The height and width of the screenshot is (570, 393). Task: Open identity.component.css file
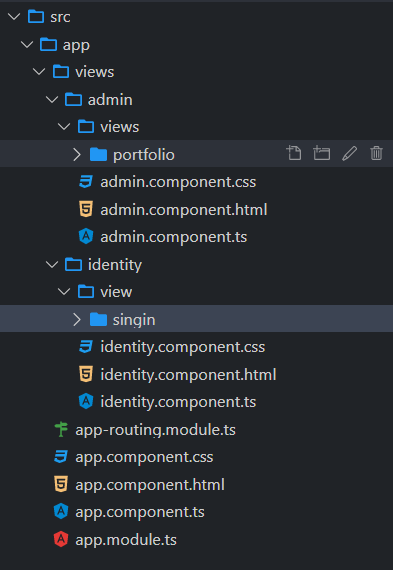[x=183, y=347]
